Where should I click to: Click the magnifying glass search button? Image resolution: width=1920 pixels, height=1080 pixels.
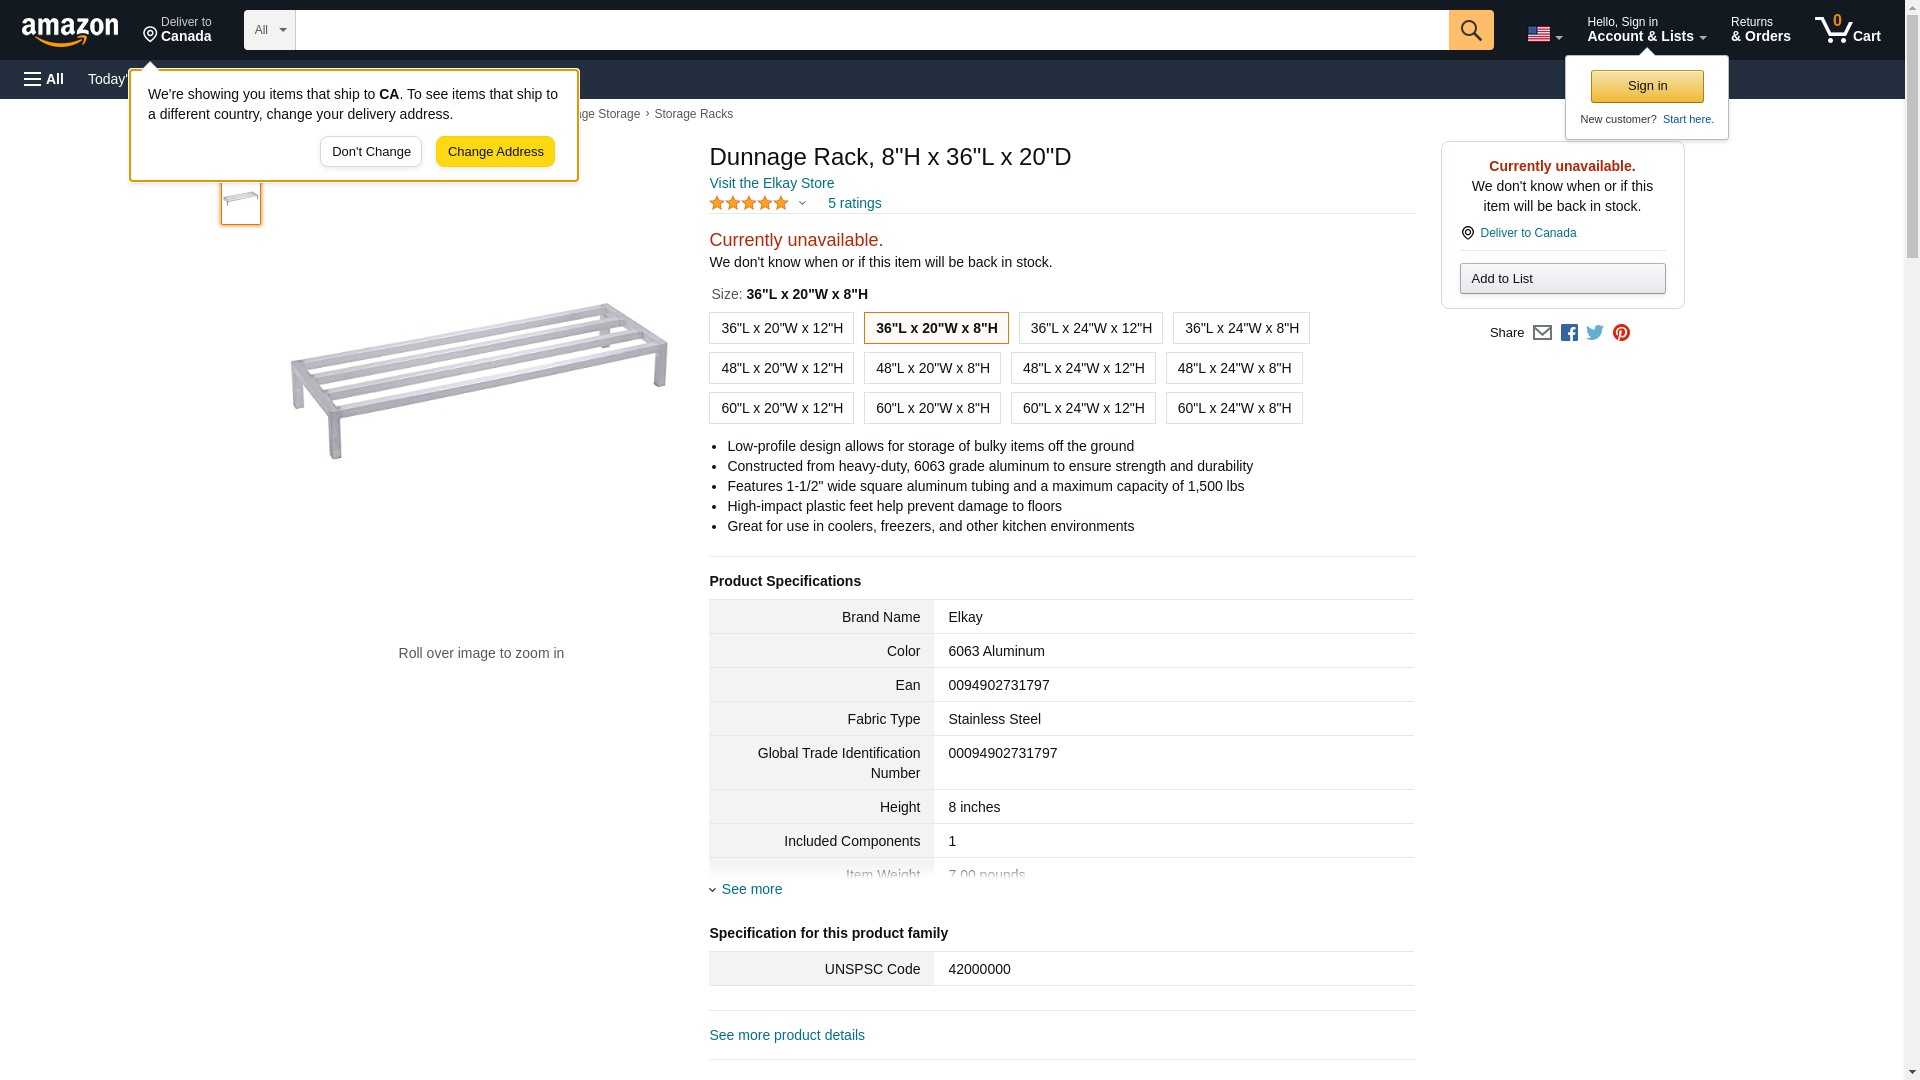(1470, 30)
